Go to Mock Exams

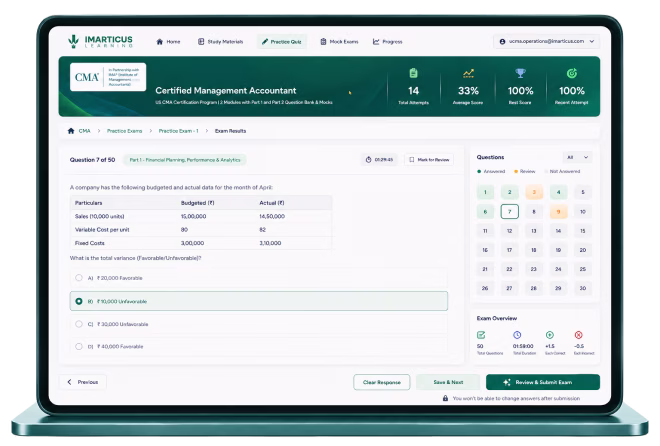pyautogui.click(x=339, y=42)
